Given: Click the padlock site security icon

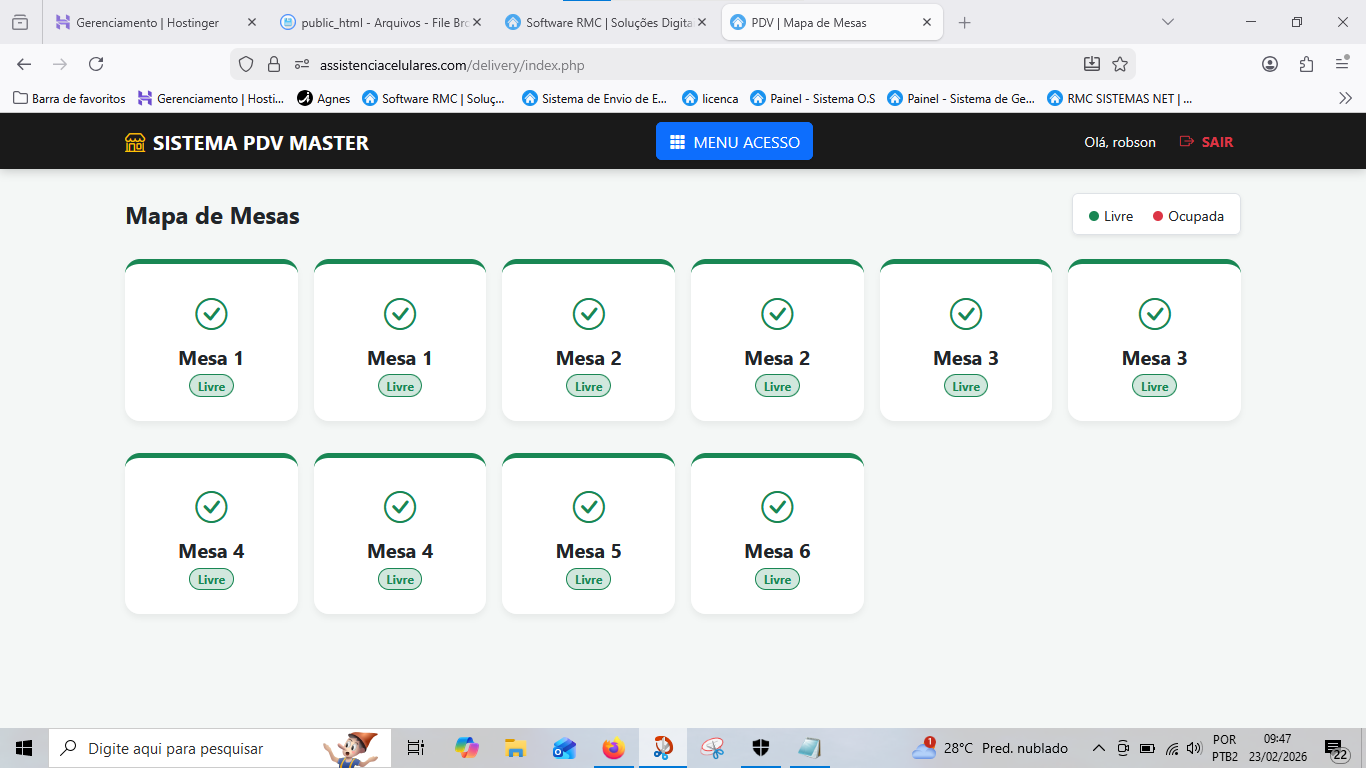Looking at the screenshot, I should pos(274,65).
